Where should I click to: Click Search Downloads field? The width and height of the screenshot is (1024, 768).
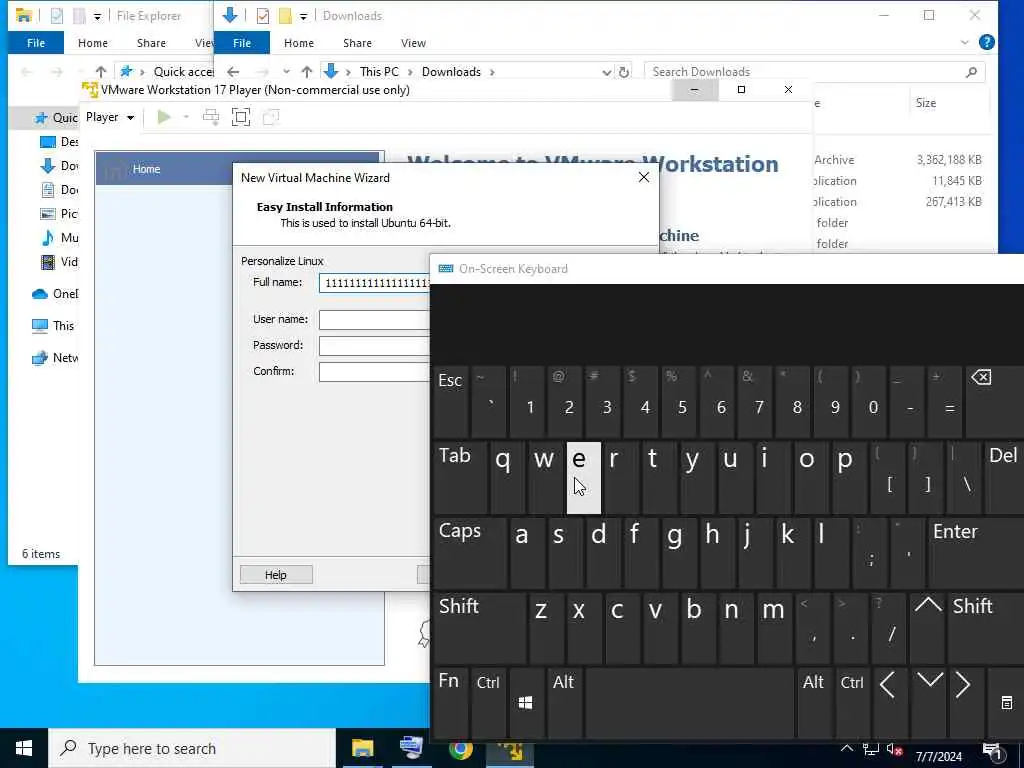(813, 72)
